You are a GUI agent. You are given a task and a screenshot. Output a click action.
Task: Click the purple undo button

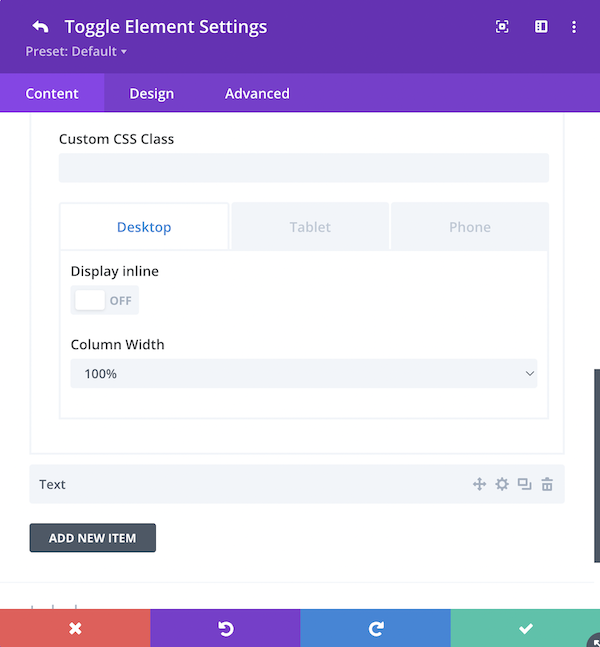click(x=225, y=628)
